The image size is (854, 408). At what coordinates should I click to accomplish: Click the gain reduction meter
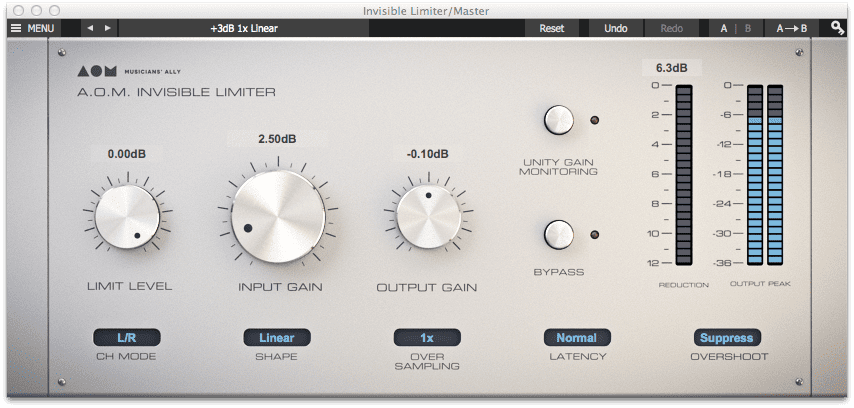(684, 175)
